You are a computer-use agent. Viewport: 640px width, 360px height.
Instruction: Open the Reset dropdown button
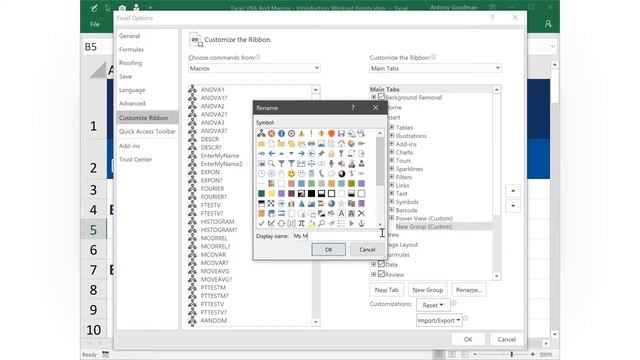pyautogui.click(x=433, y=305)
